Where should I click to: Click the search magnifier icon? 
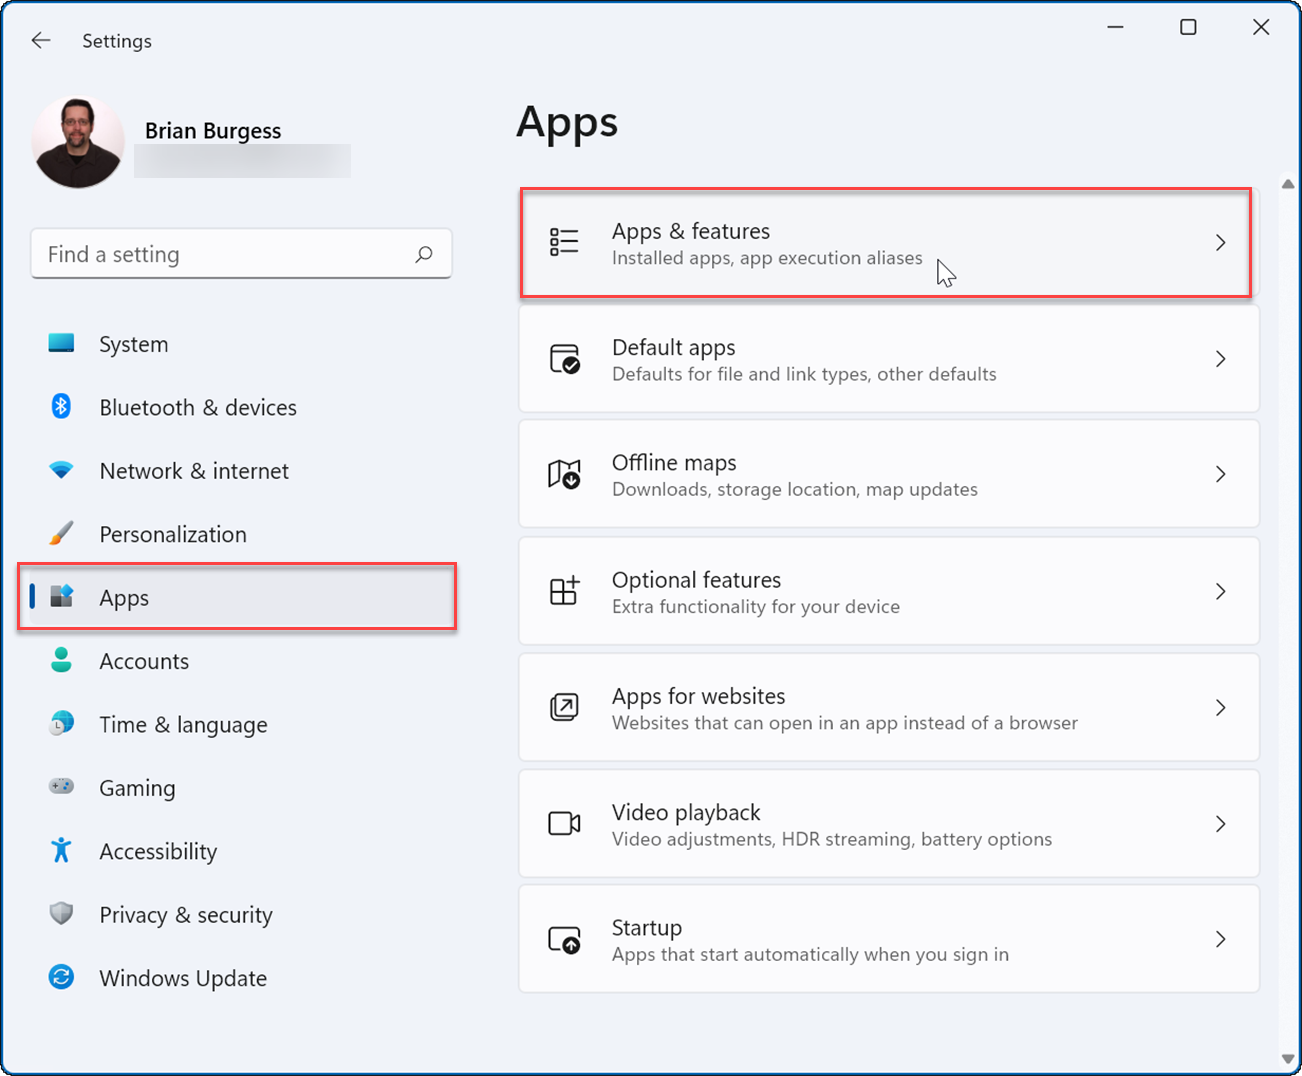[x=424, y=254]
